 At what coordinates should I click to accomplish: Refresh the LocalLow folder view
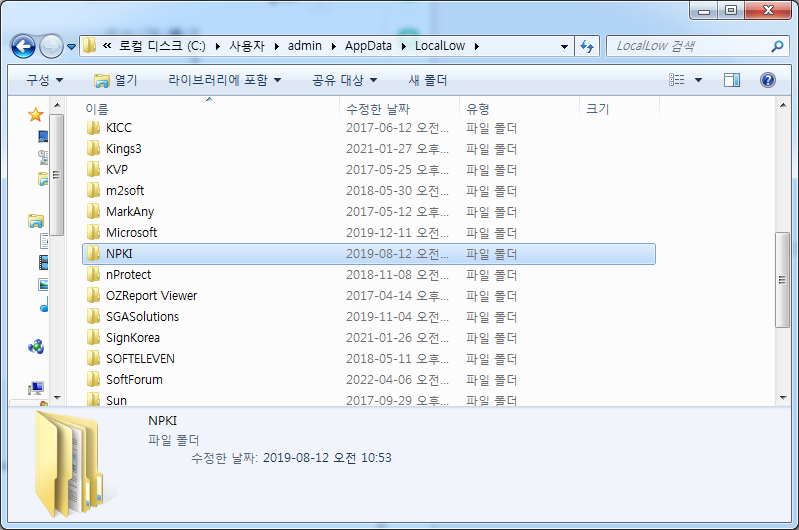tap(587, 46)
